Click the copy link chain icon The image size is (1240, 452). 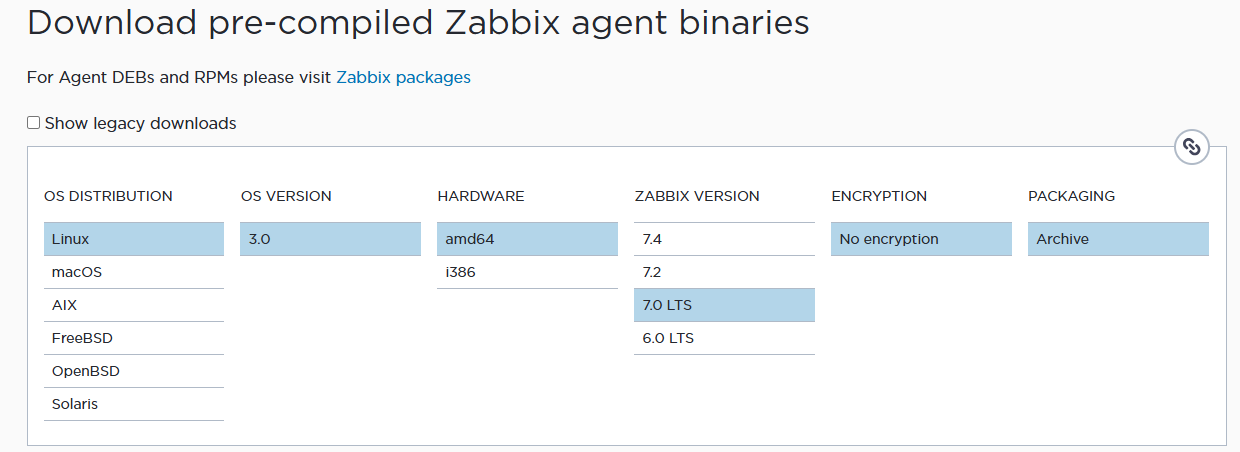pyautogui.click(x=1191, y=147)
